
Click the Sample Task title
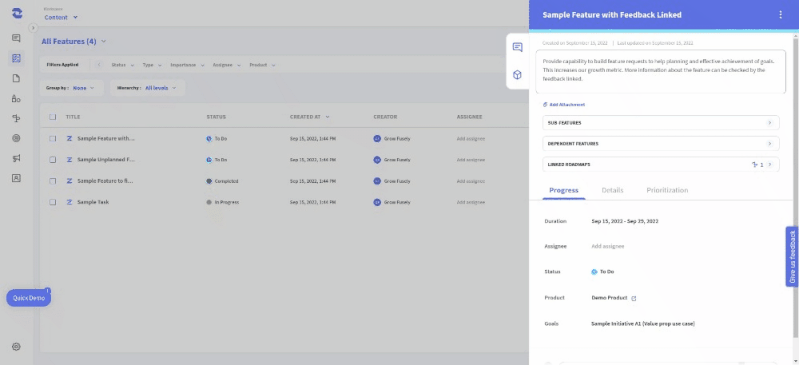click(x=93, y=202)
